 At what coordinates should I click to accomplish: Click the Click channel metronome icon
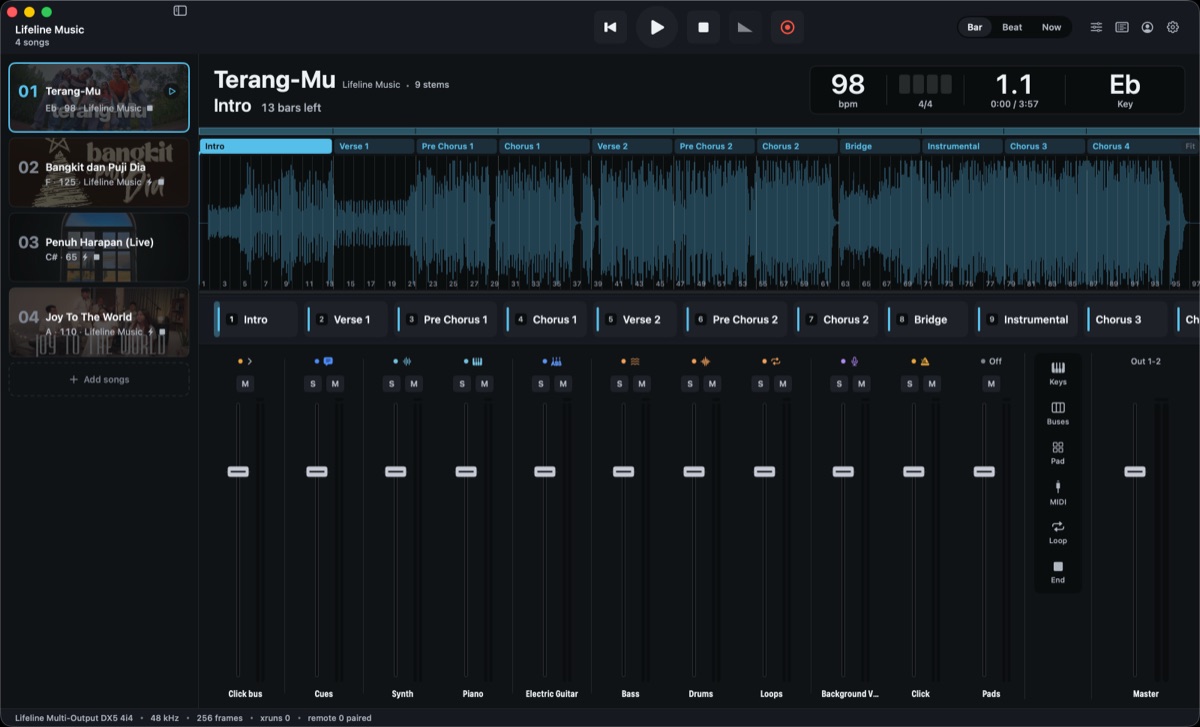coord(925,361)
